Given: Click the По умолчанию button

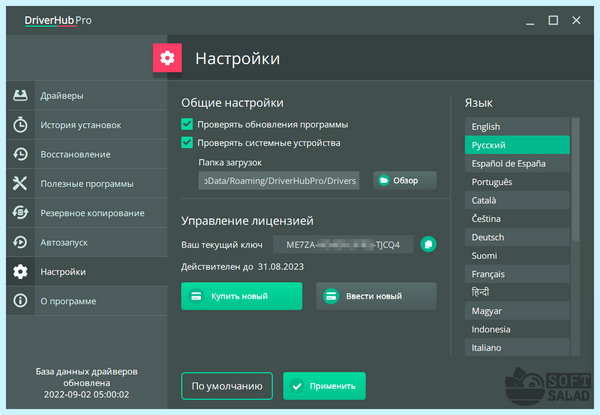Looking at the screenshot, I should click(x=227, y=386).
